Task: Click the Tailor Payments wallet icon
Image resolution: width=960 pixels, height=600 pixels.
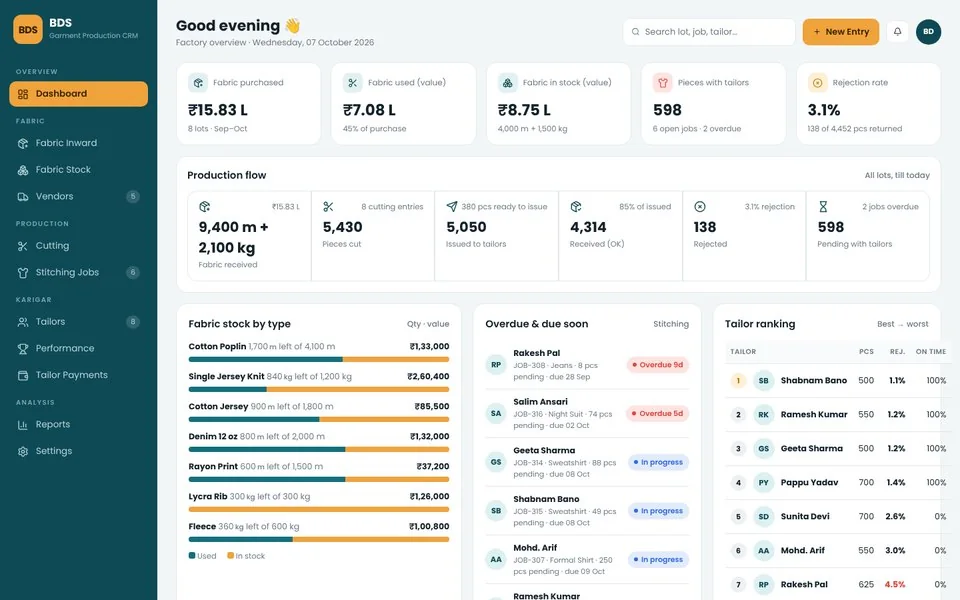Action: [23, 375]
